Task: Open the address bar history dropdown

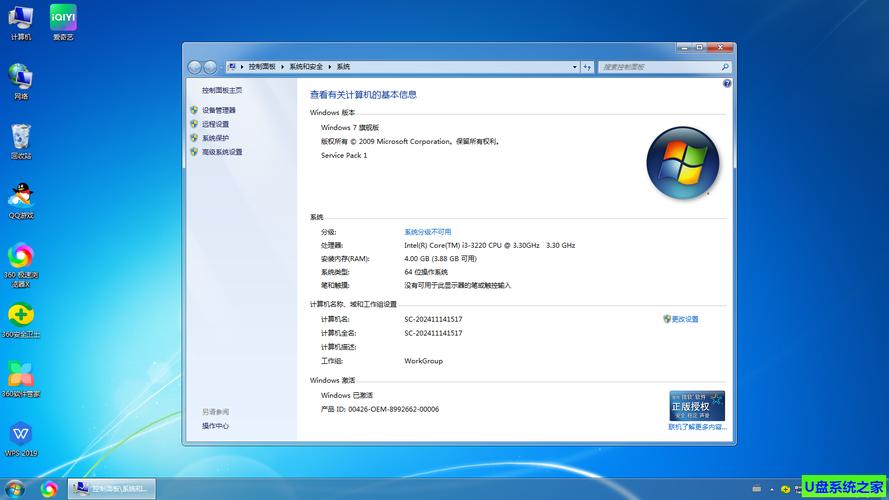Action: point(574,67)
